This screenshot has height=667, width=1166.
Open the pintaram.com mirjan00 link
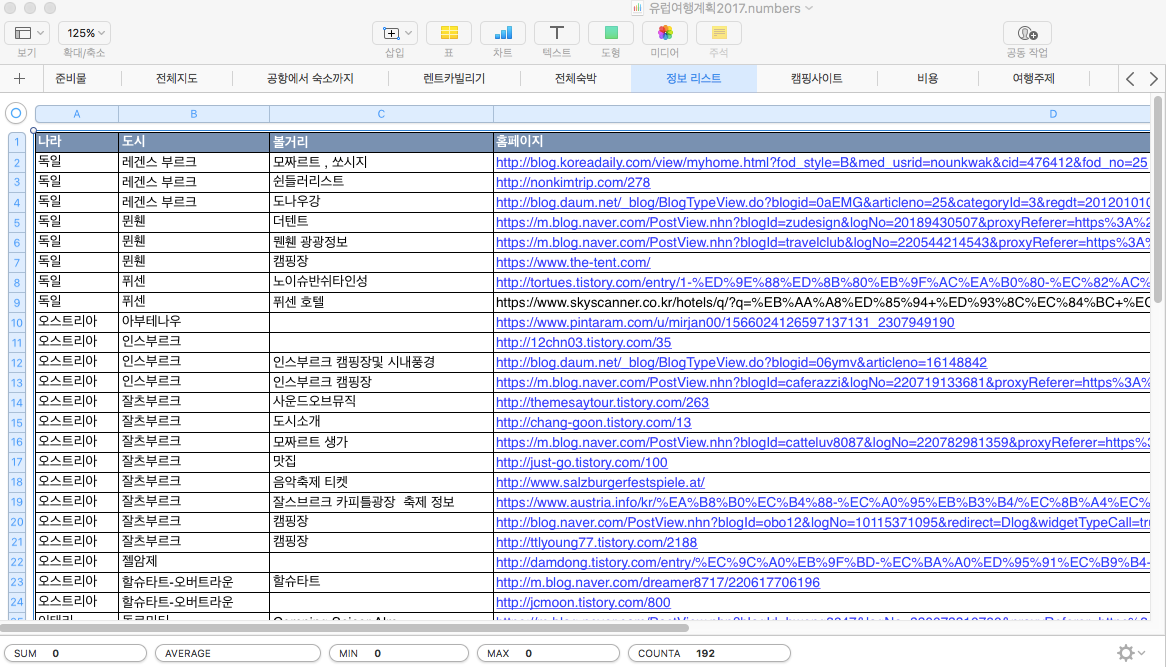pyautogui.click(x=725, y=323)
